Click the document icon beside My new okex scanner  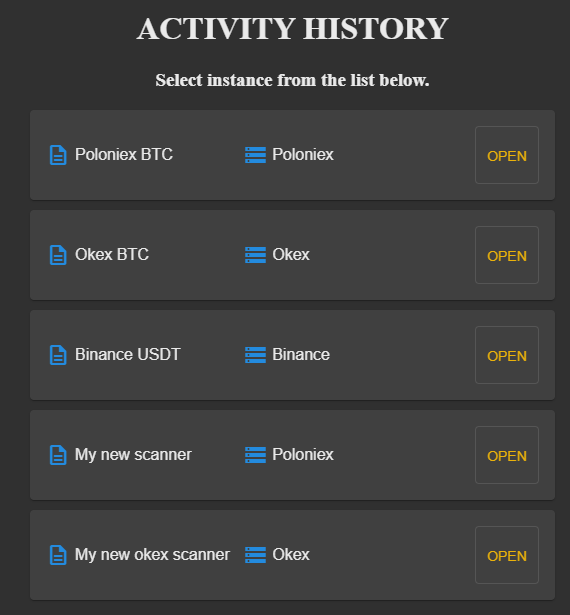58,555
